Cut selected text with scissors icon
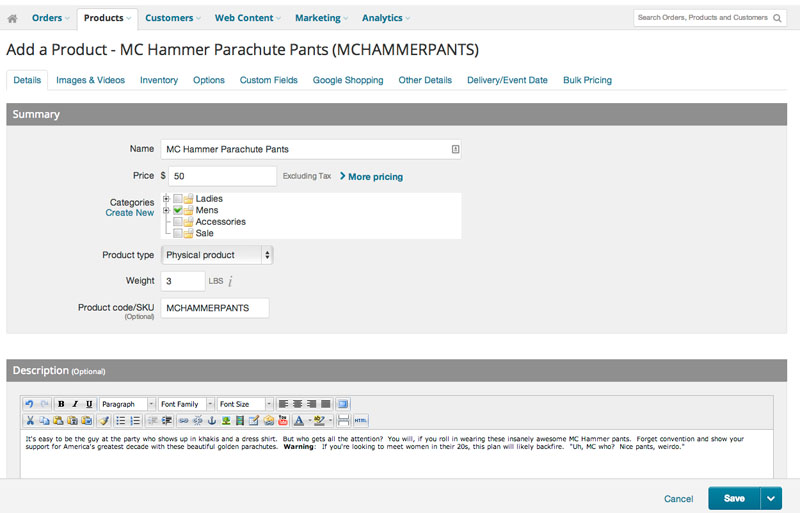The width and height of the screenshot is (800, 513). click(x=30, y=421)
